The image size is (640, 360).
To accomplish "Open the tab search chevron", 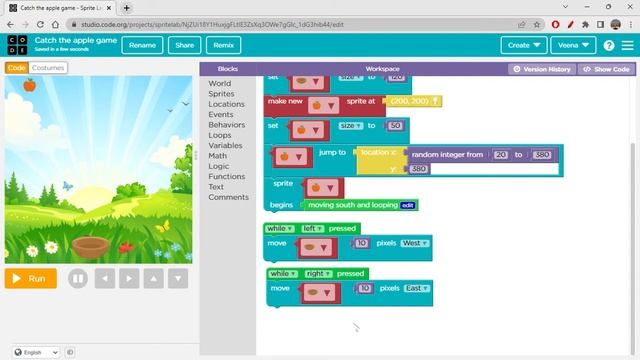I will point(565,7).
